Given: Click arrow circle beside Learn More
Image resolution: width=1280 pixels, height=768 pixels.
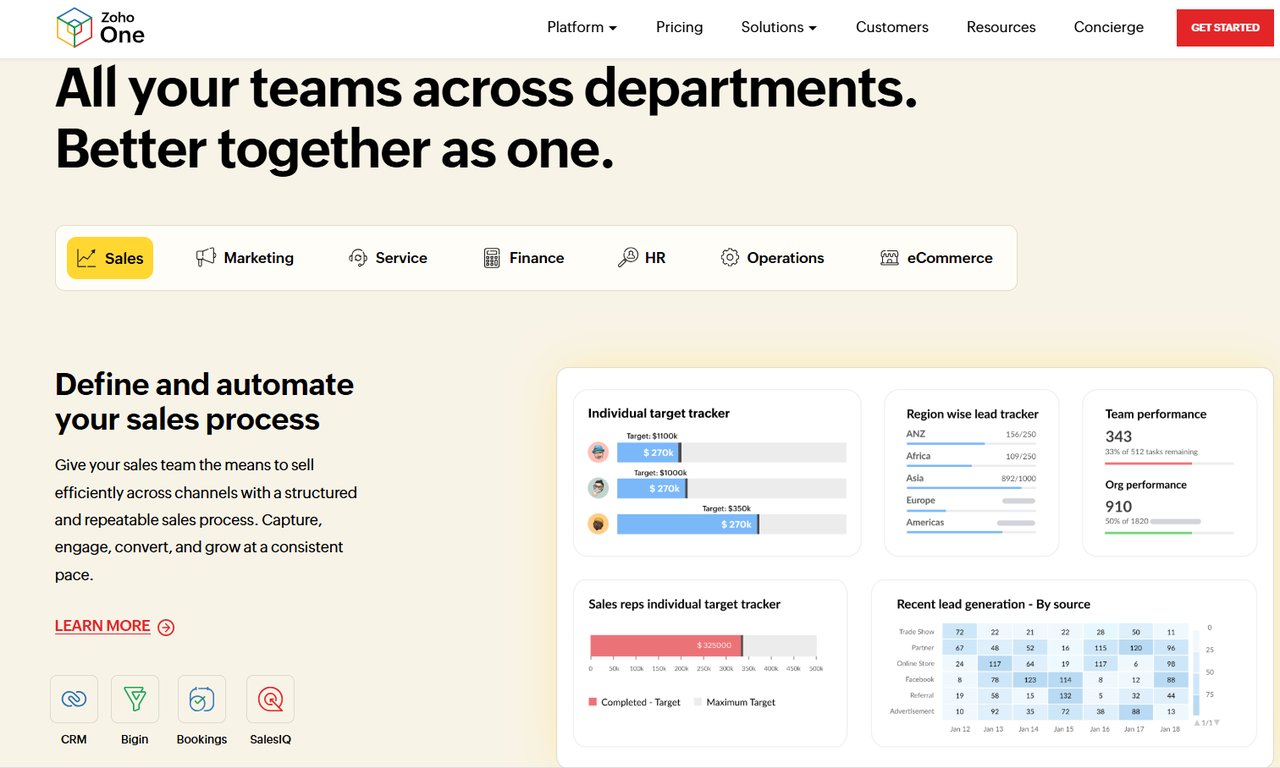Looking at the screenshot, I should 166,627.
